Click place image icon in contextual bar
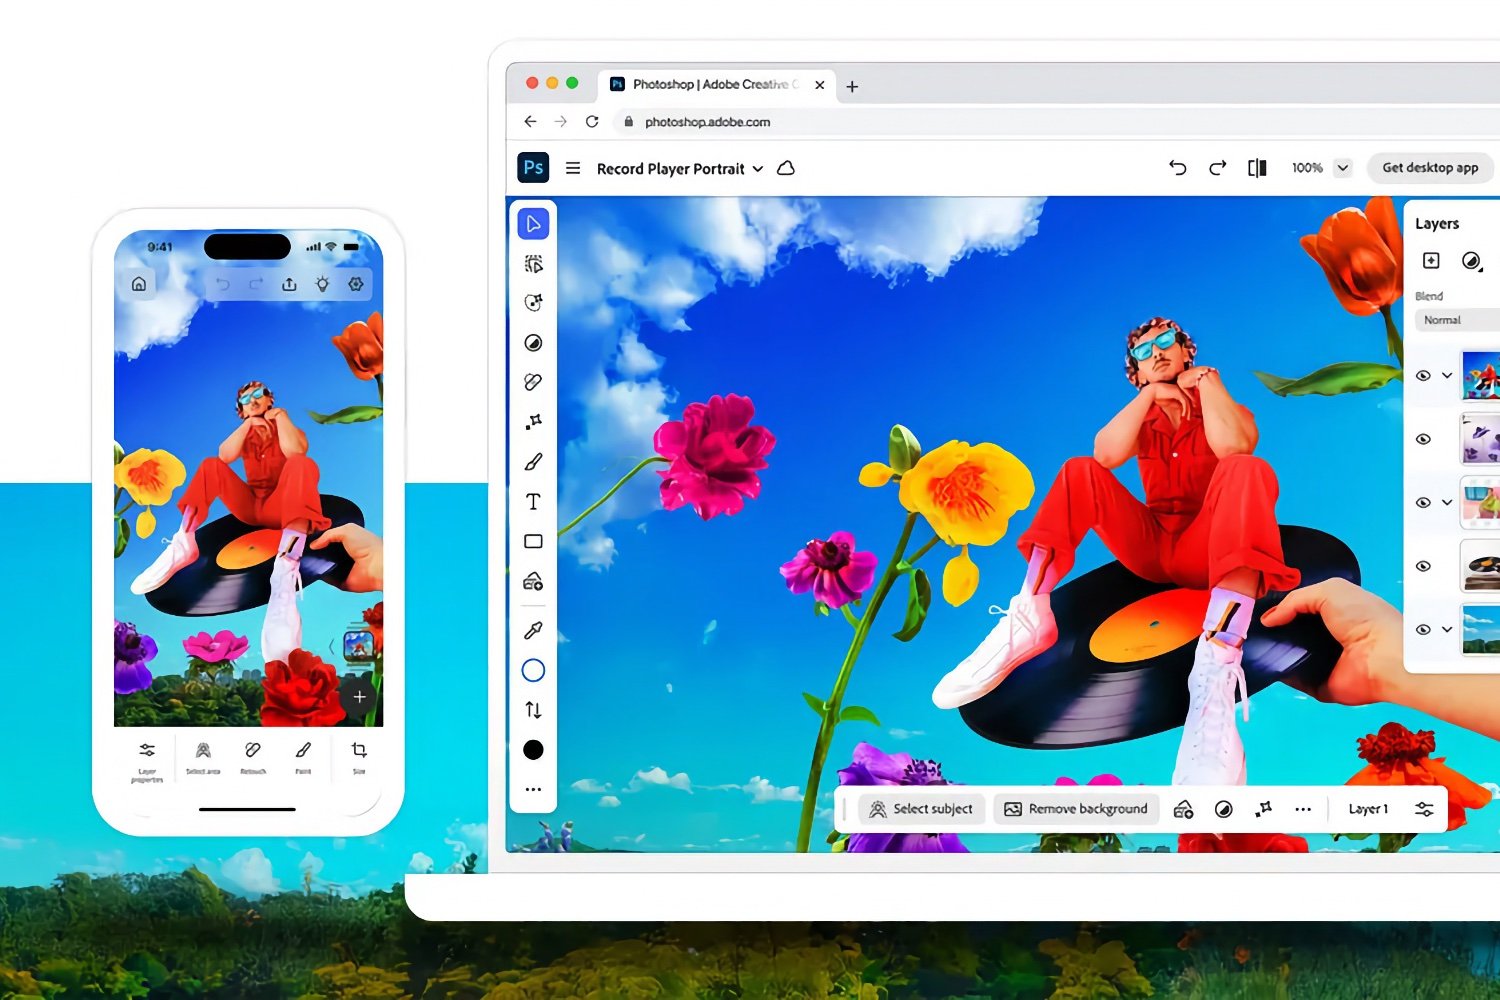The width and height of the screenshot is (1500, 1000). click(1183, 809)
